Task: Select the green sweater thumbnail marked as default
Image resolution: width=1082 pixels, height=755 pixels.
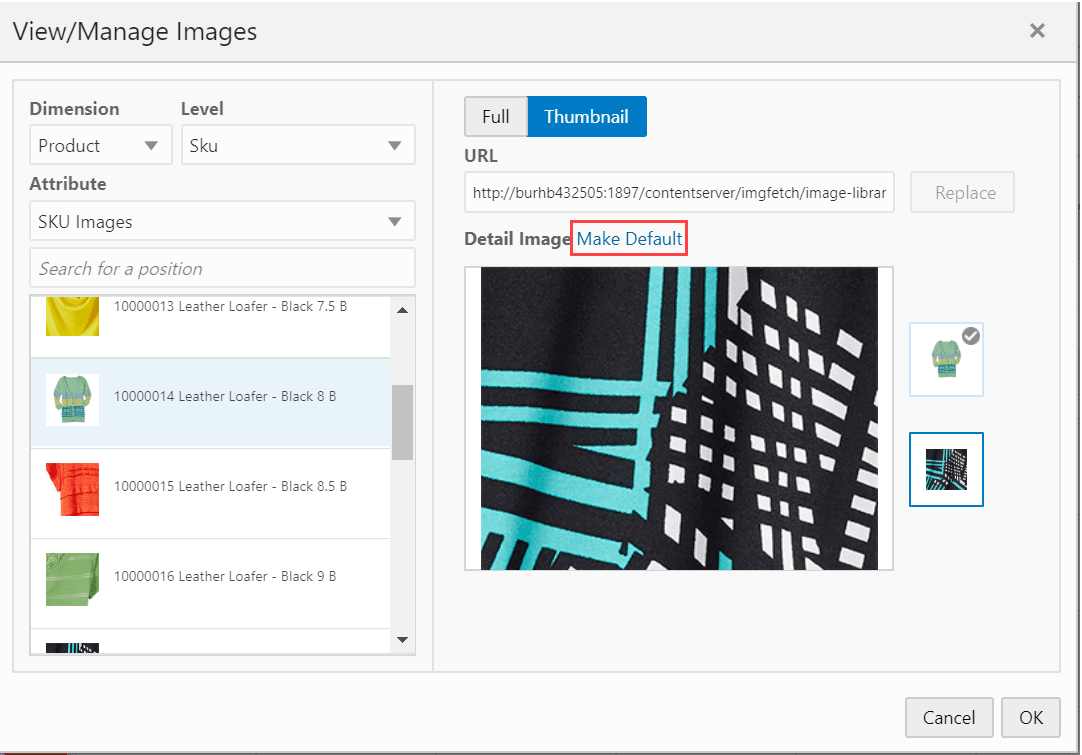Action: click(945, 358)
